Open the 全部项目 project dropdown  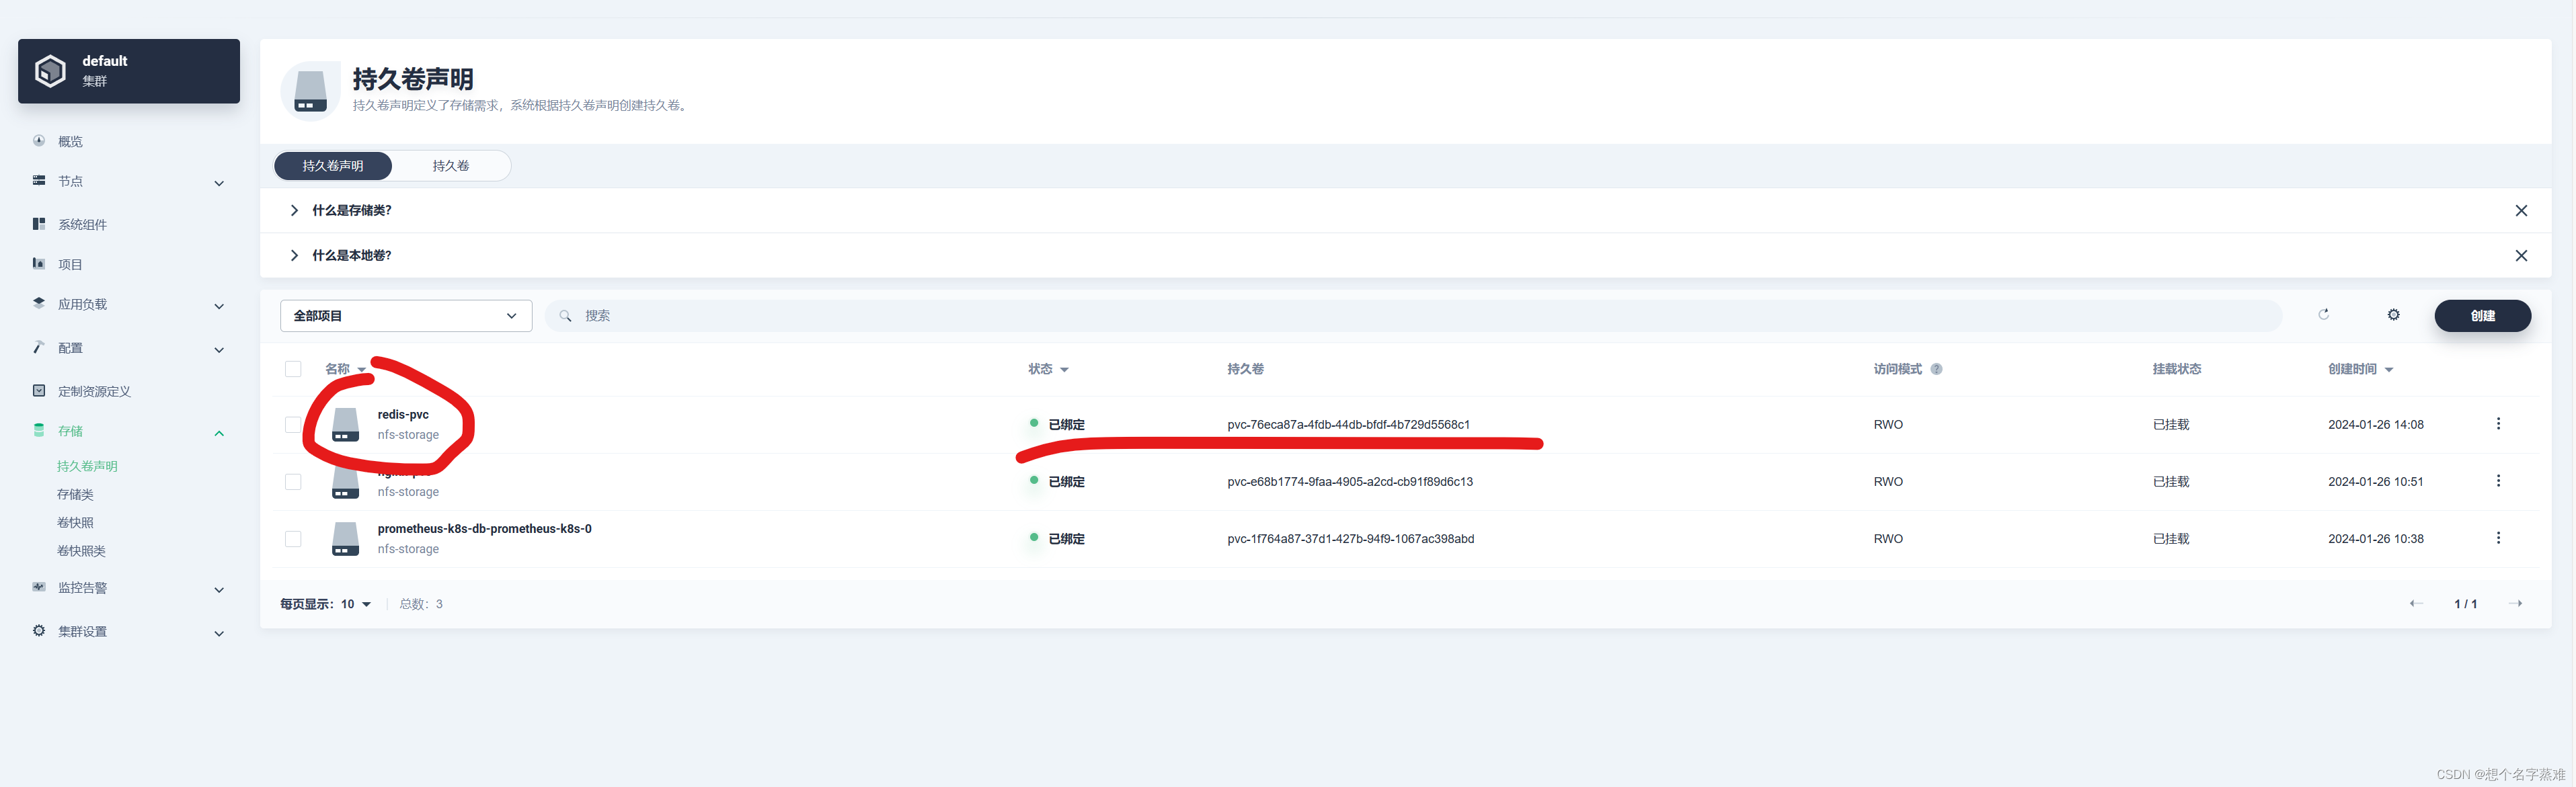point(406,316)
